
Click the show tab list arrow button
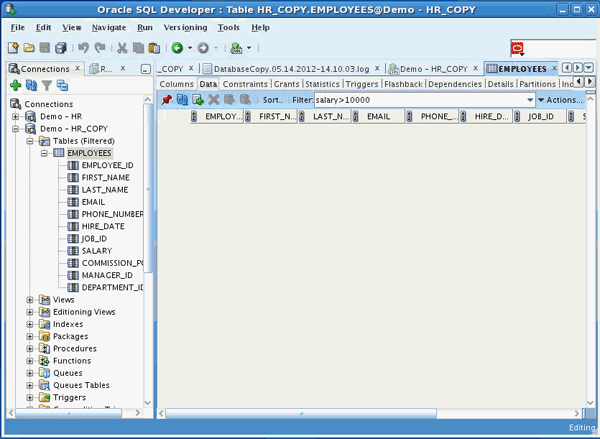point(589,68)
